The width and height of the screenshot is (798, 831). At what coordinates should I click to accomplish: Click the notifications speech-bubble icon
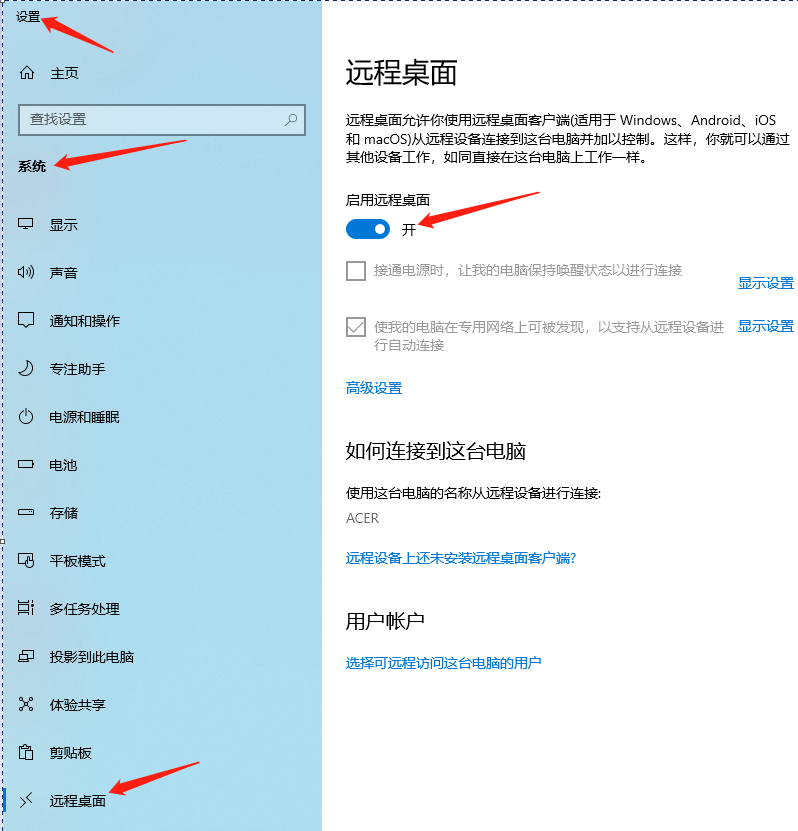25,320
